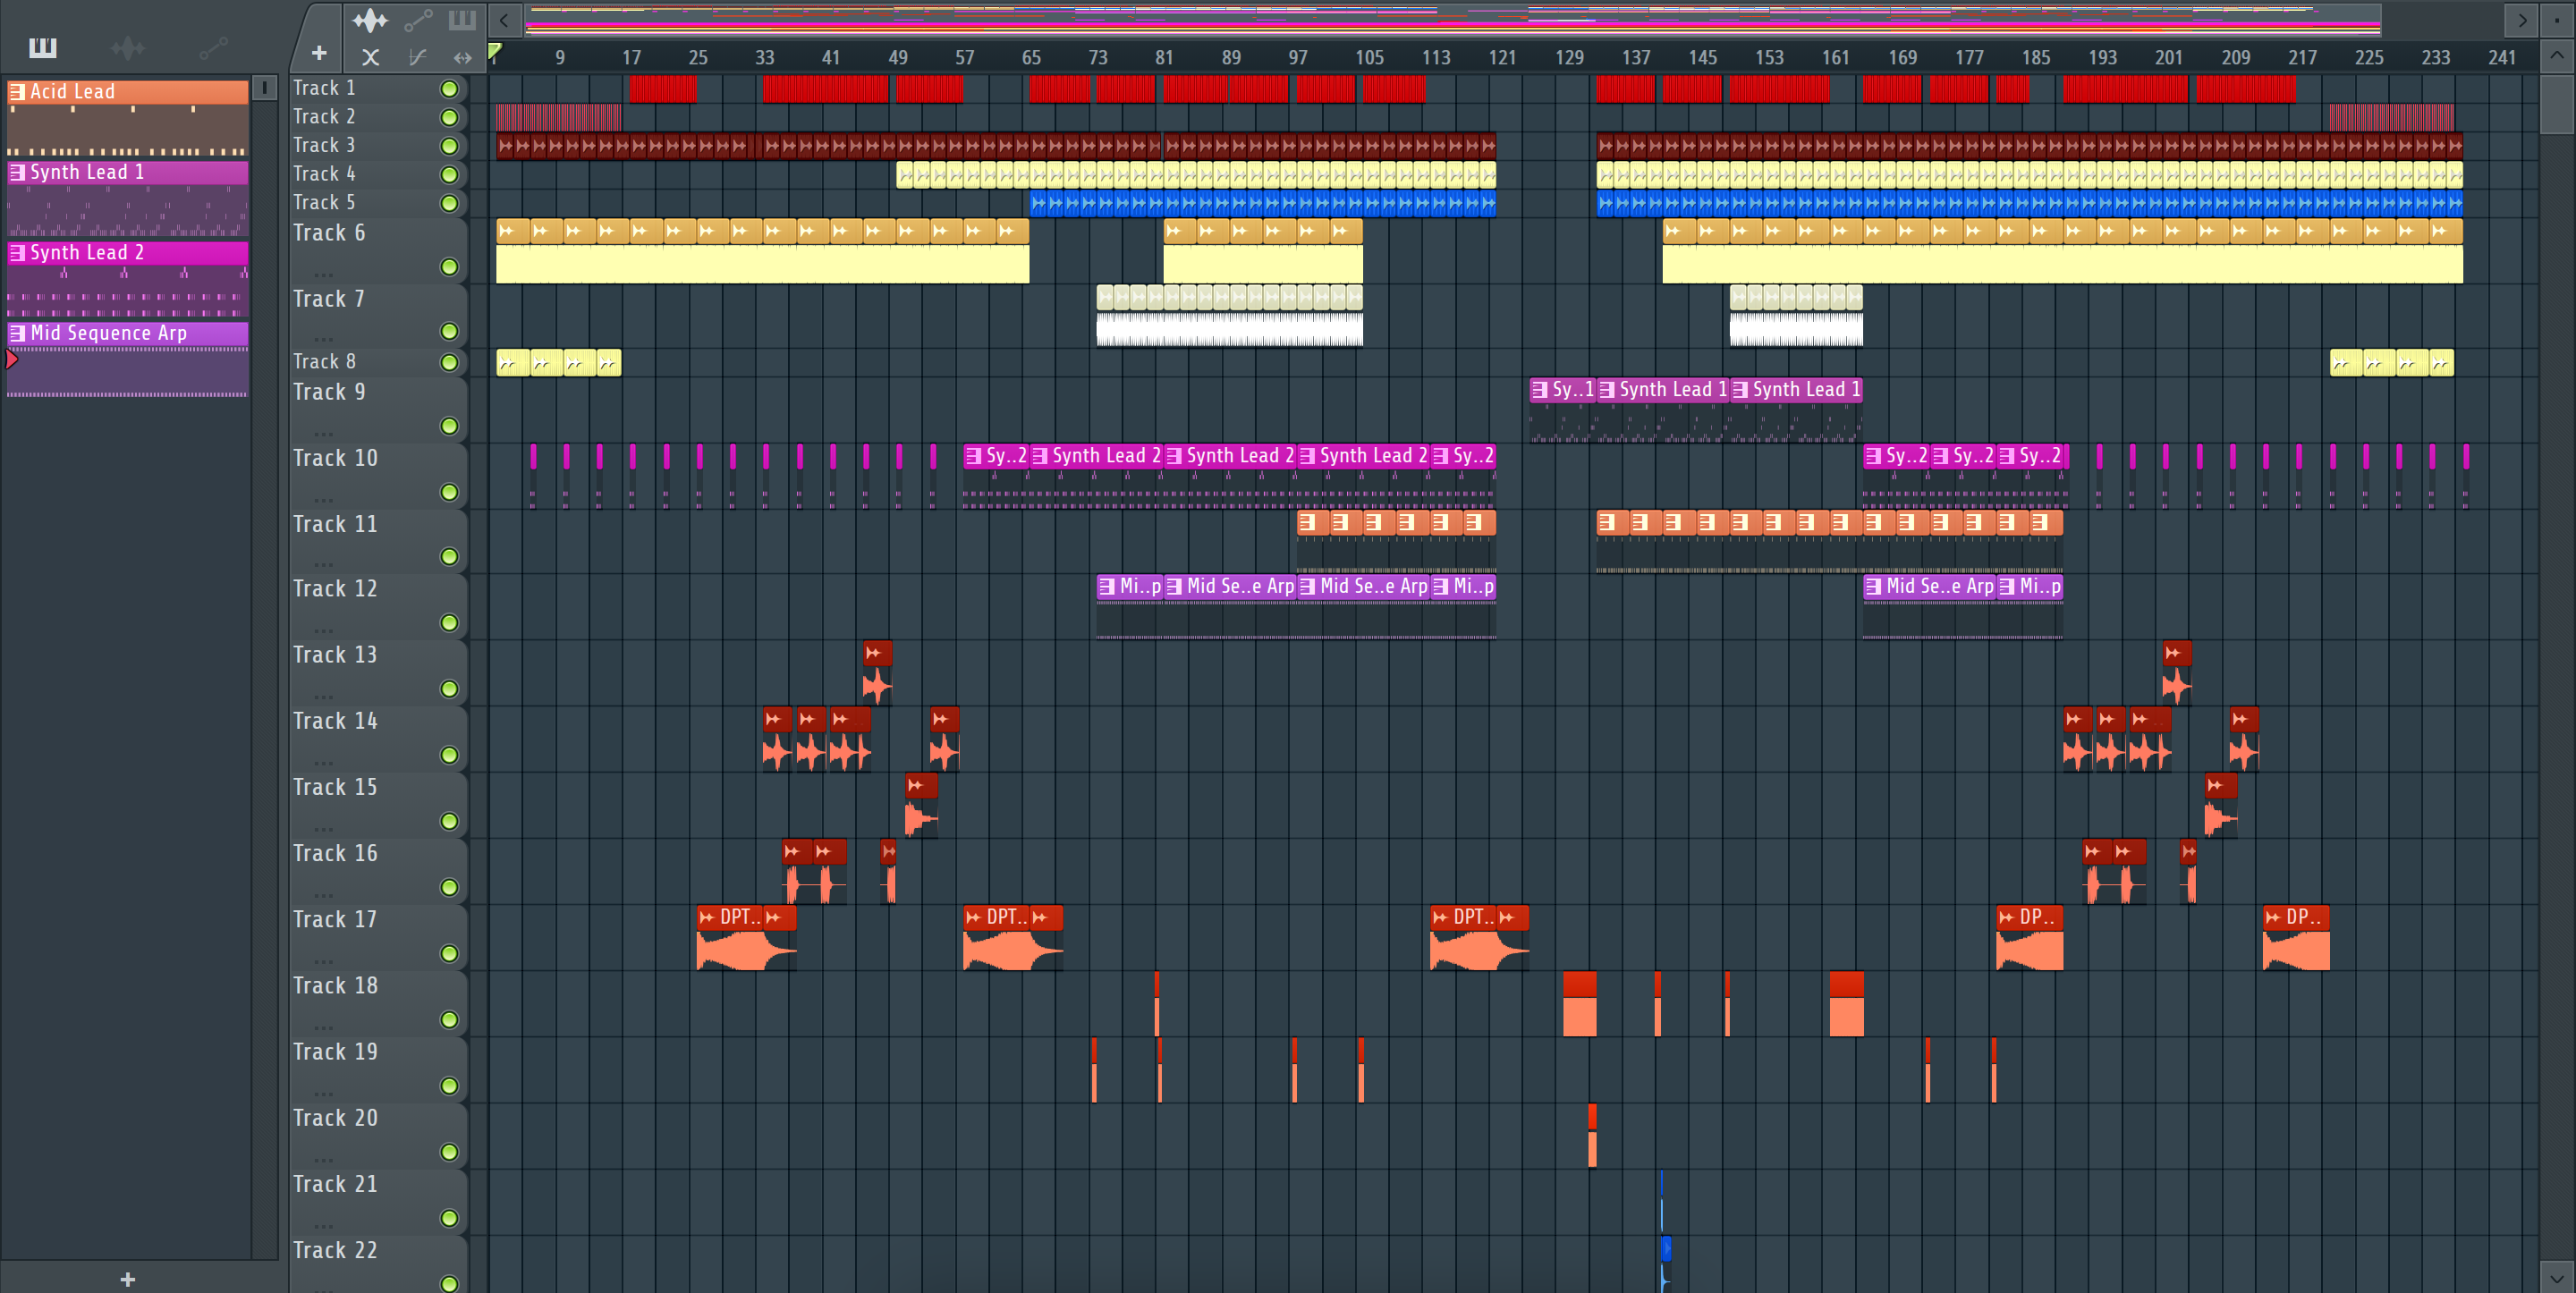Show audio clips in the picker panel
Screen dimensions: 2576x1293
[x=127, y=47]
